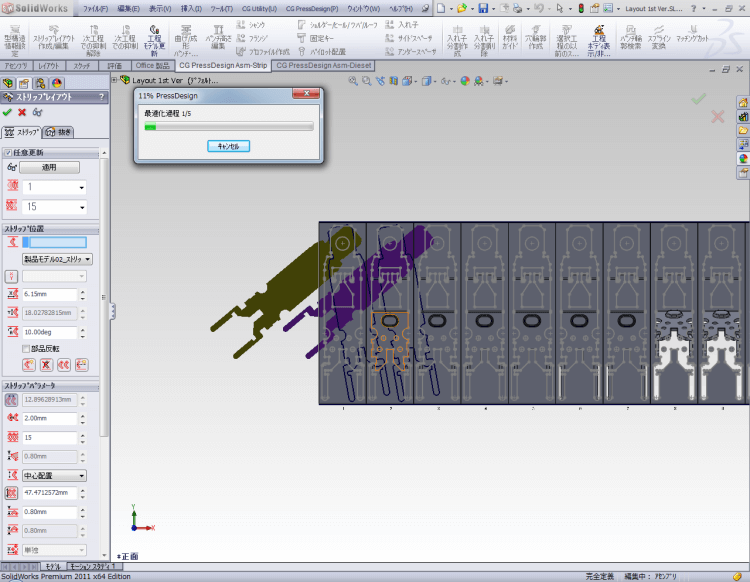Open the 編集(E) menu
The height and width of the screenshot is (582, 750).
(128, 9)
